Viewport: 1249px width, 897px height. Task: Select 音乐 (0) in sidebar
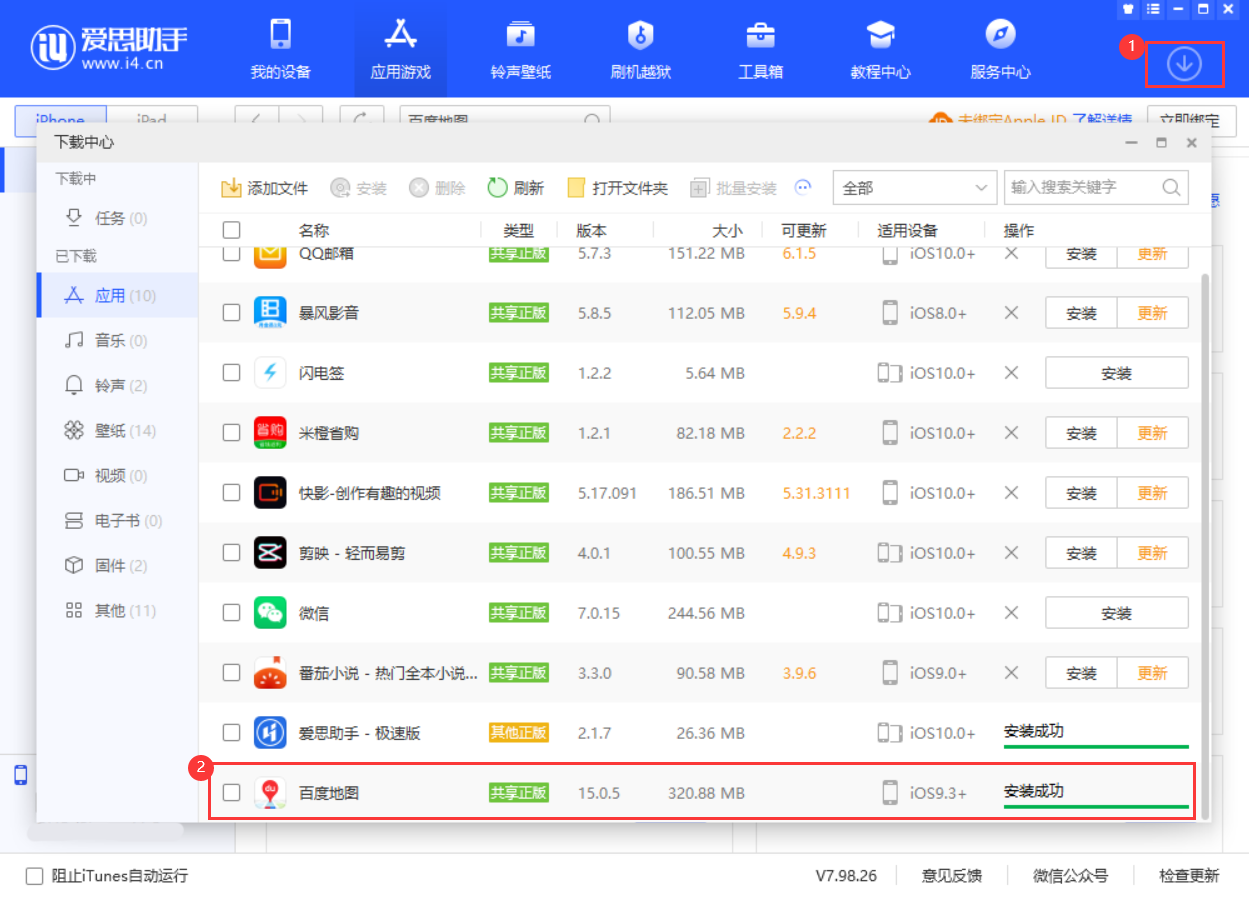(118, 341)
